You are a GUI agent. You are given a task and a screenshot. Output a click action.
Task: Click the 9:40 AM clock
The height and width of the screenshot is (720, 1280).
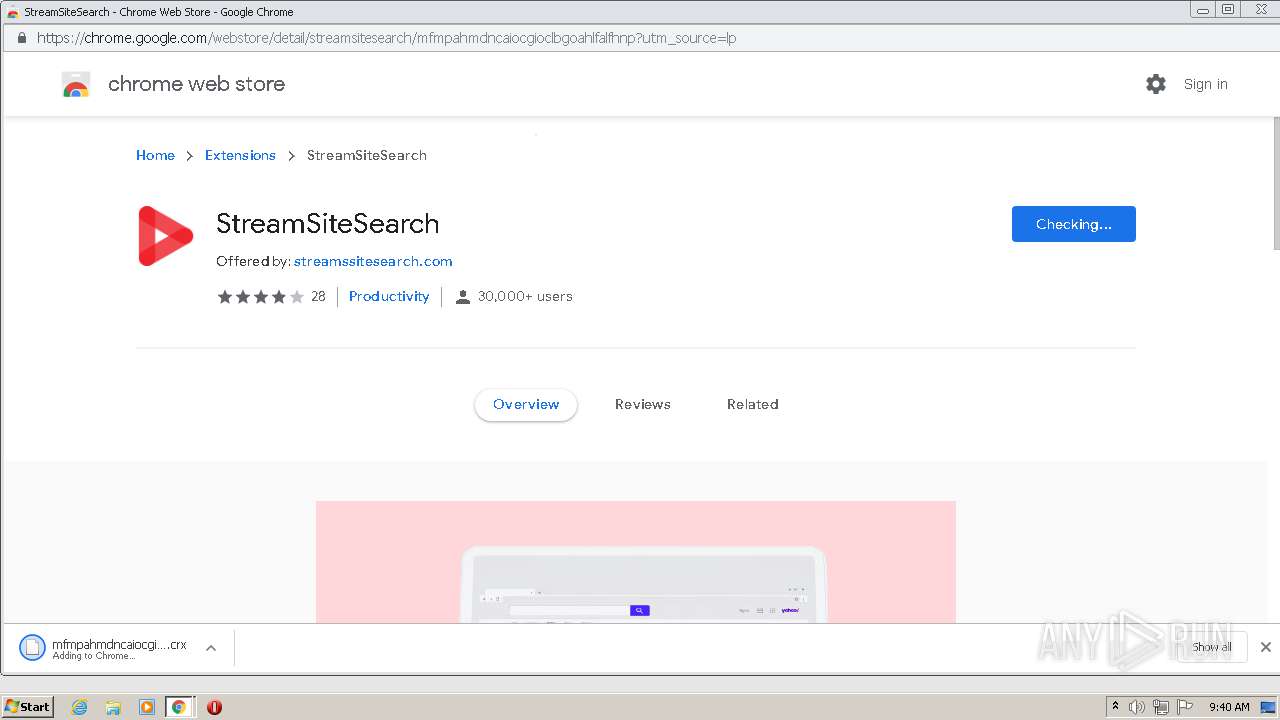pyautogui.click(x=1229, y=707)
